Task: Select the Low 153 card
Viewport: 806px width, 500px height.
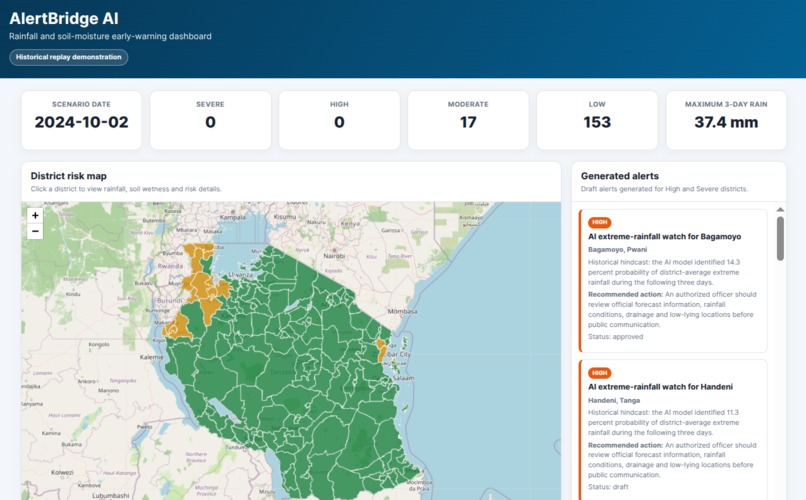Action: 597,120
